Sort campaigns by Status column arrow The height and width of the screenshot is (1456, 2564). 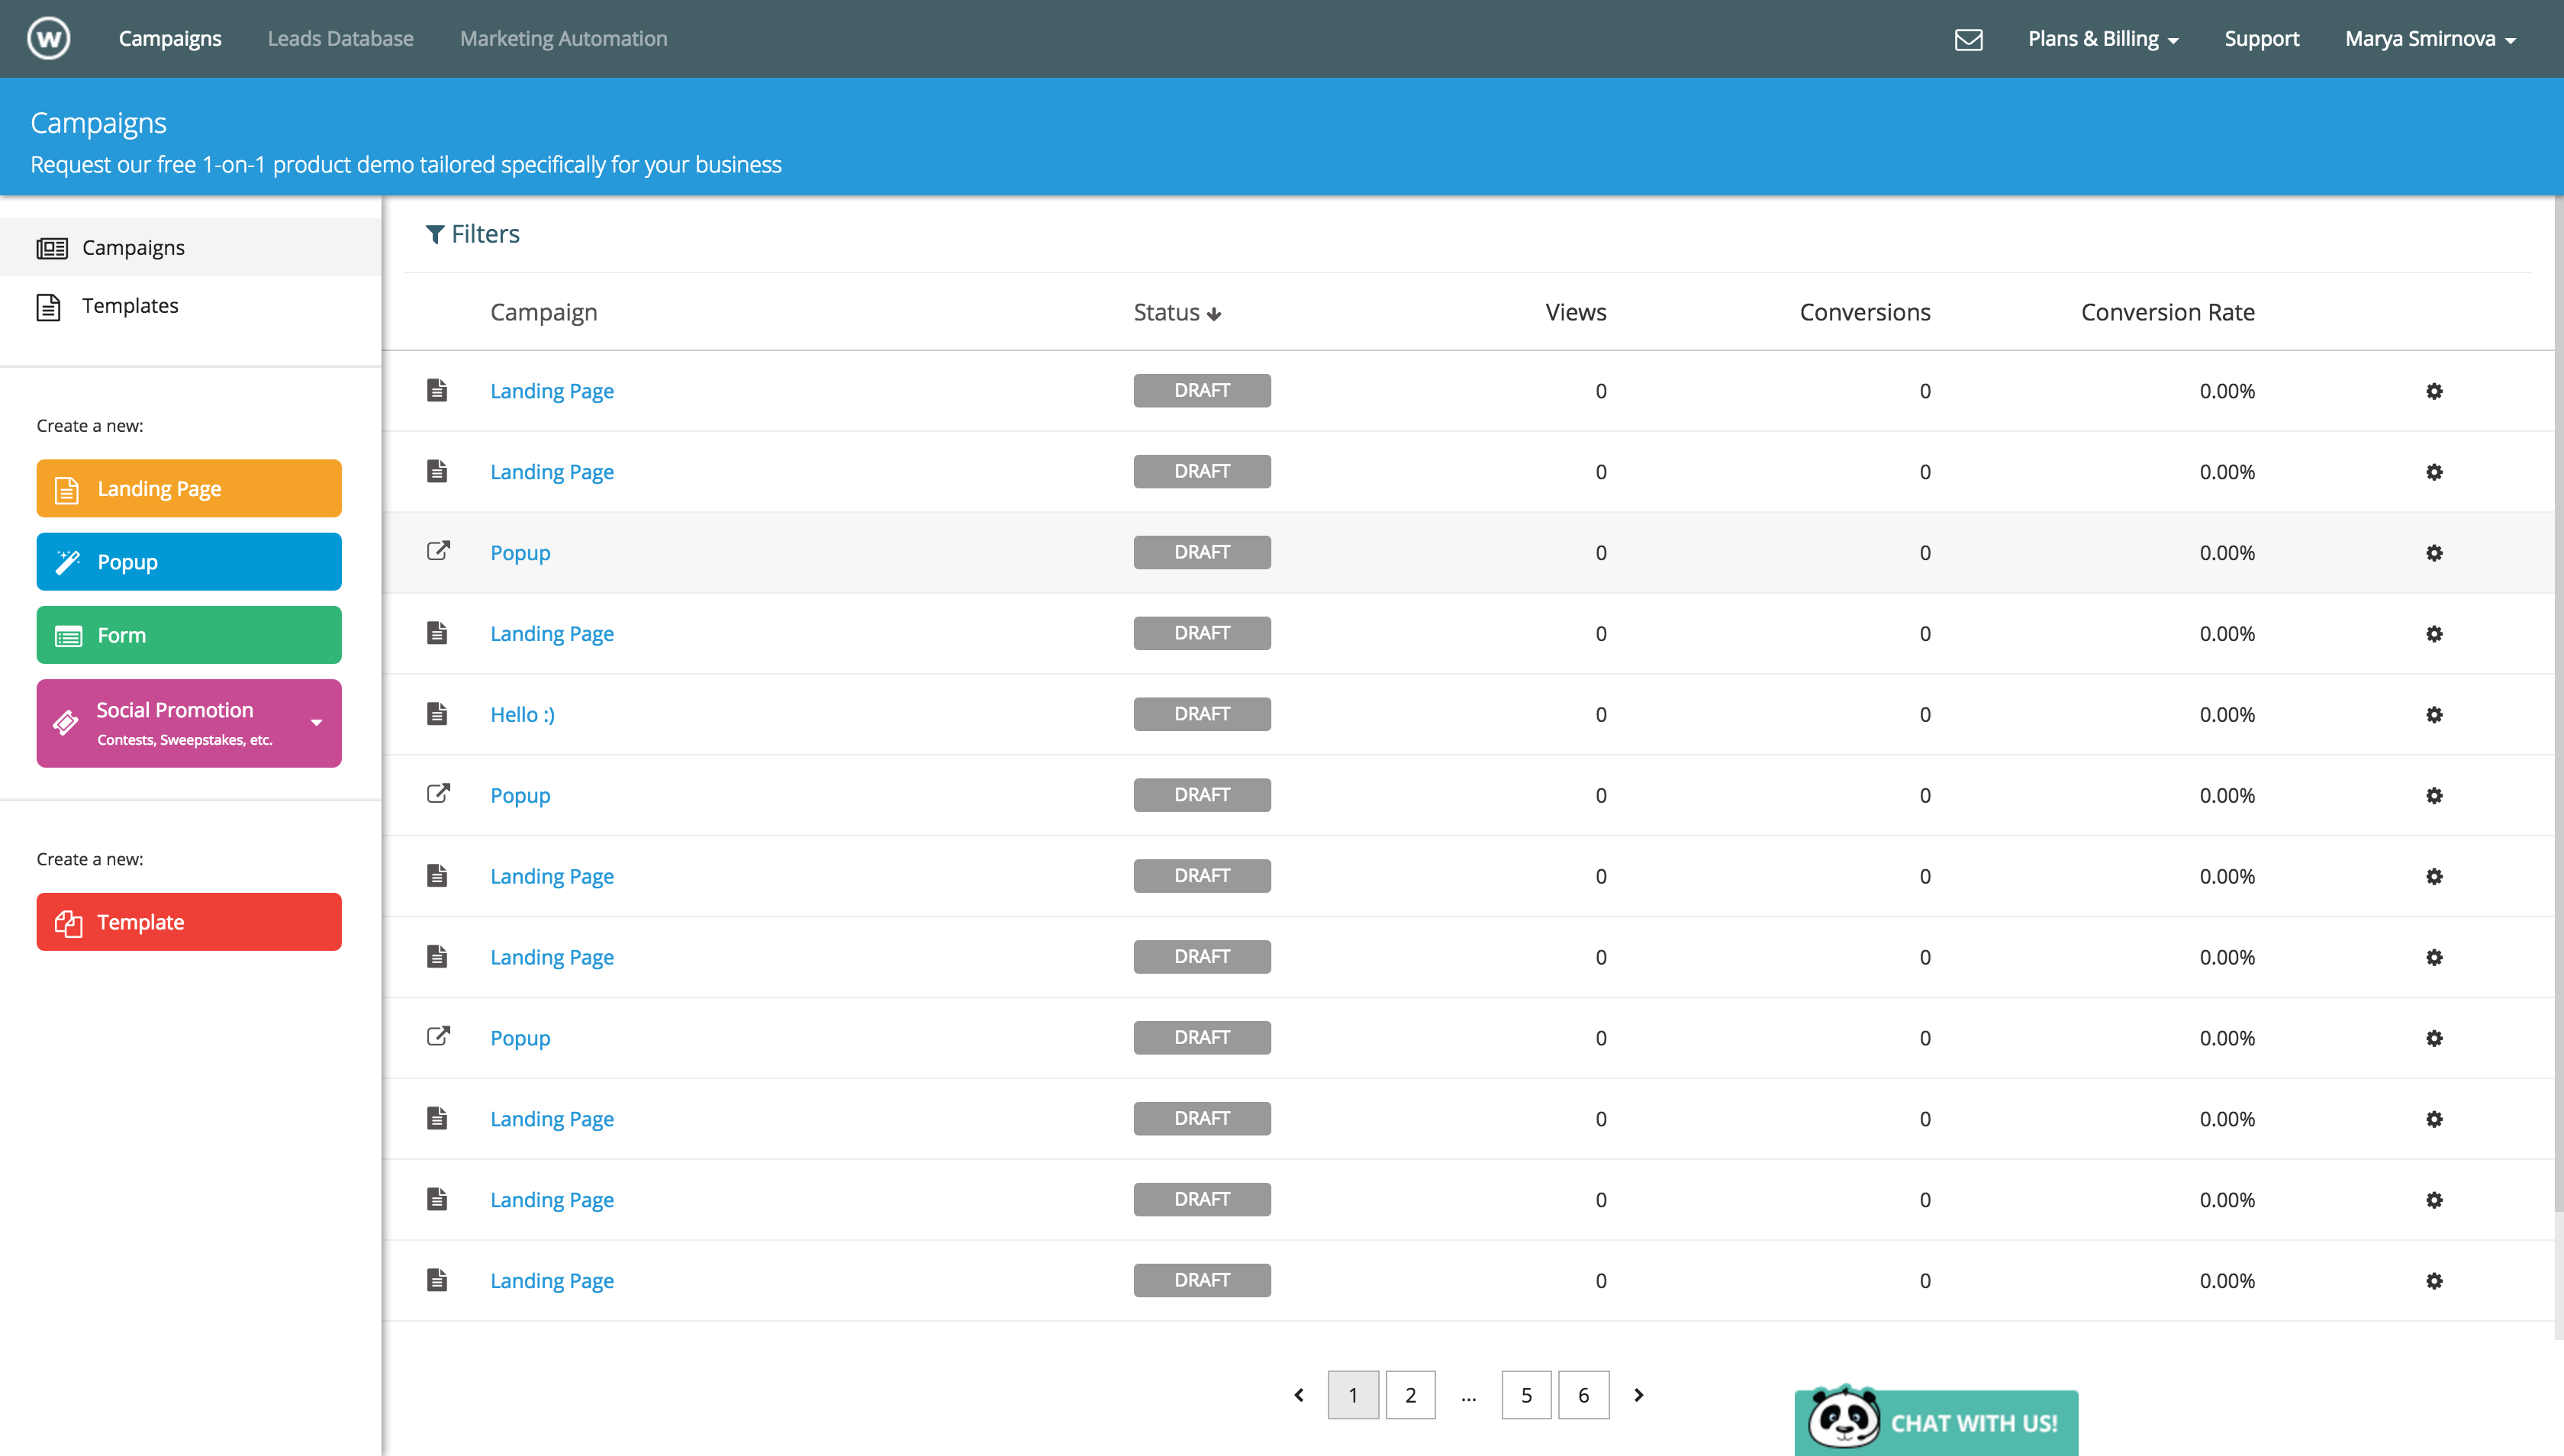point(1214,314)
